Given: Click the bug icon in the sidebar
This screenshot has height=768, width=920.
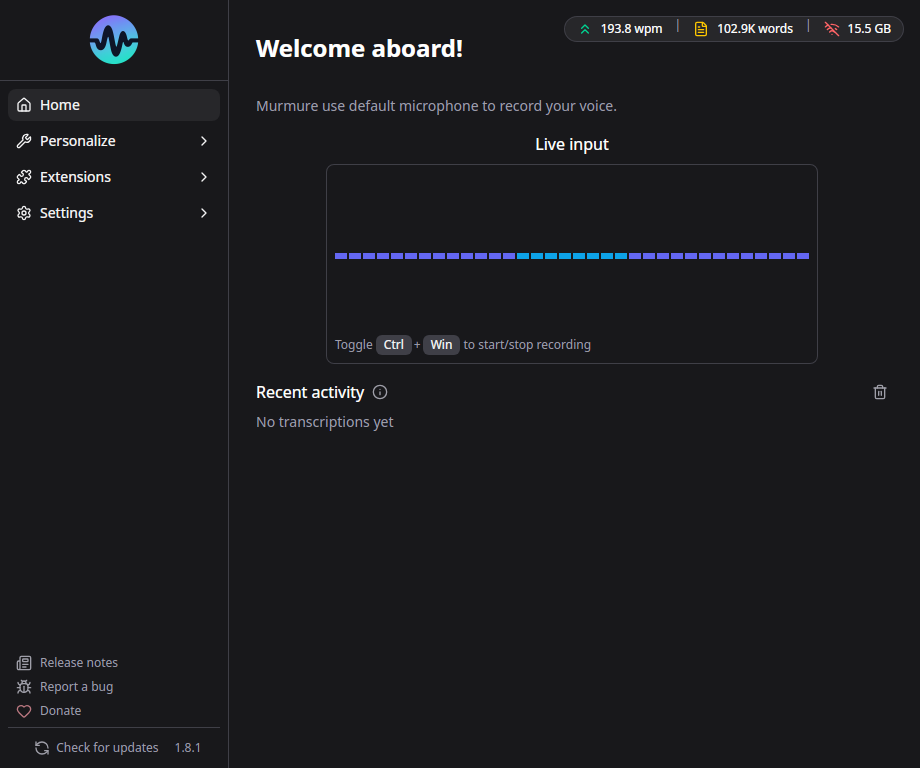Looking at the screenshot, I should click(24, 687).
